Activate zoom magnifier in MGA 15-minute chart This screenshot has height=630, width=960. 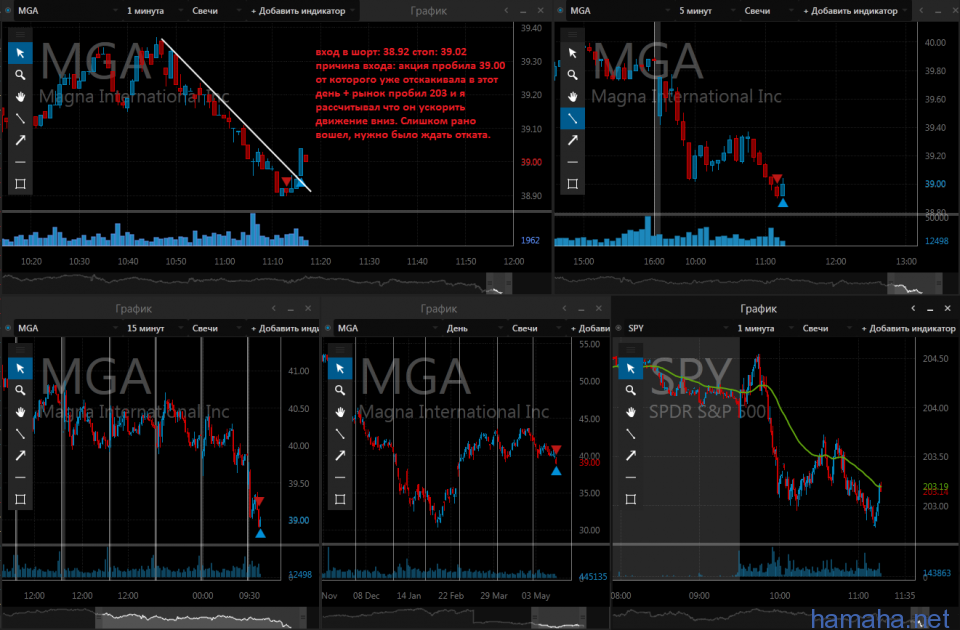pyautogui.click(x=20, y=390)
